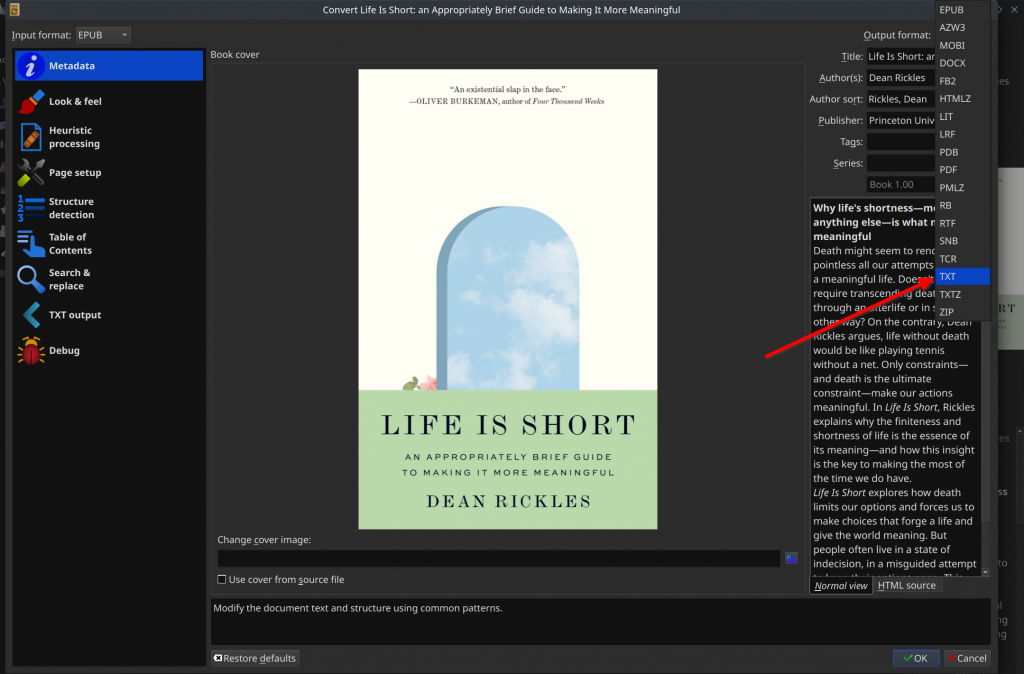Switch to the HTML source tab
This screenshot has width=1024, height=674.
point(906,585)
